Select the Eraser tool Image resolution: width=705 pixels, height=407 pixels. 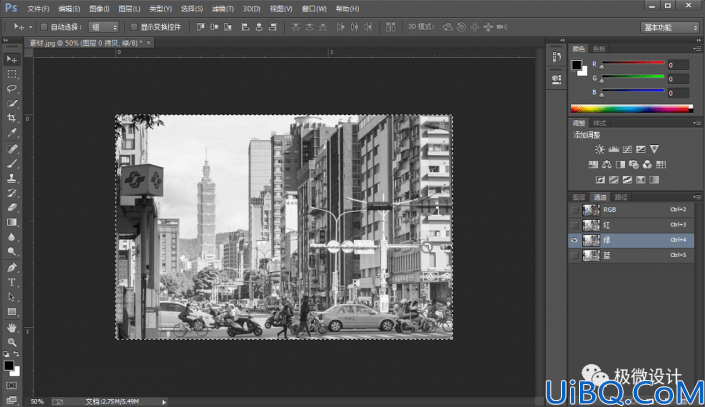12,207
